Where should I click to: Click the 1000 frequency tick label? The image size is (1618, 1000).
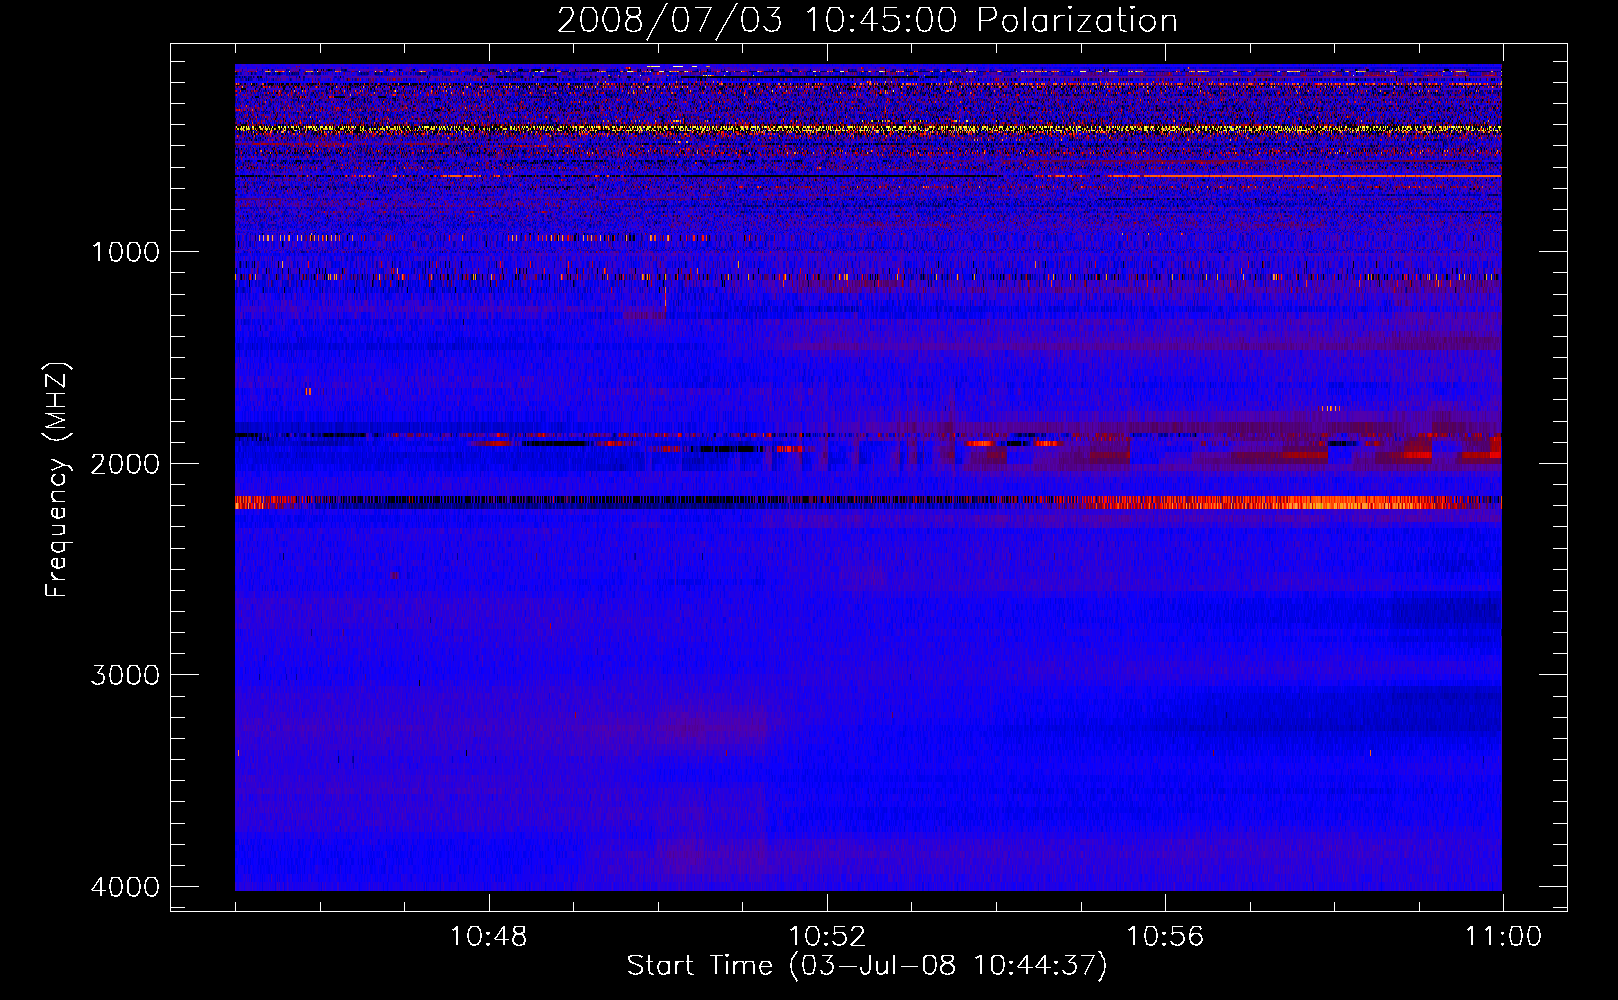tap(125, 251)
